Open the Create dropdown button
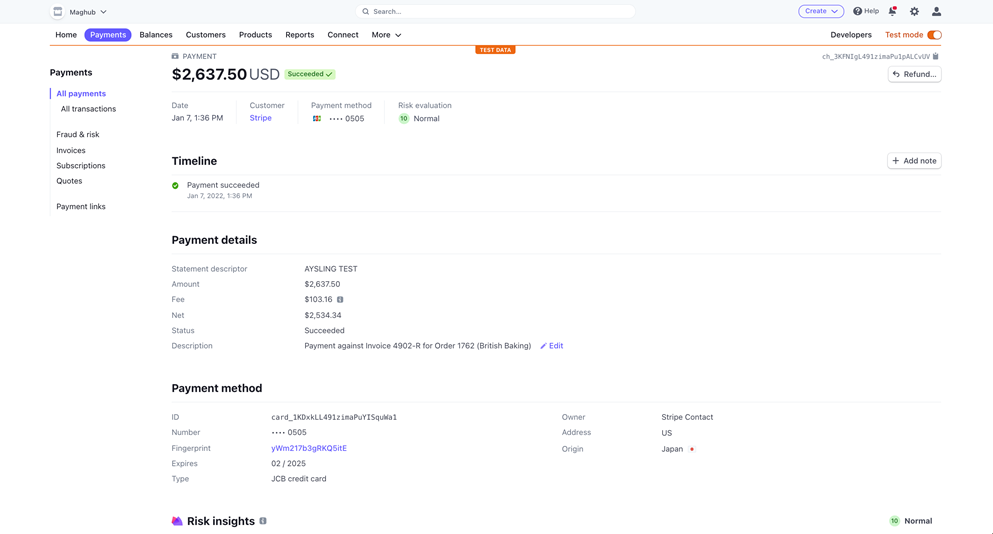The width and height of the screenshot is (993, 534). (820, 11)
